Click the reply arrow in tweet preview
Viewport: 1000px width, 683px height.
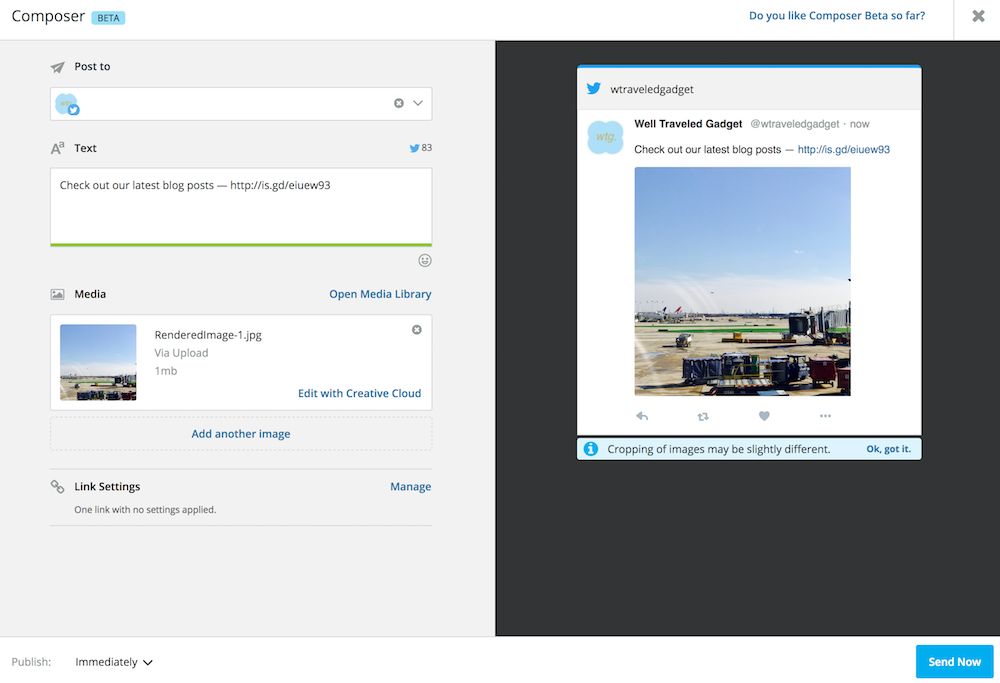point(642,416)
